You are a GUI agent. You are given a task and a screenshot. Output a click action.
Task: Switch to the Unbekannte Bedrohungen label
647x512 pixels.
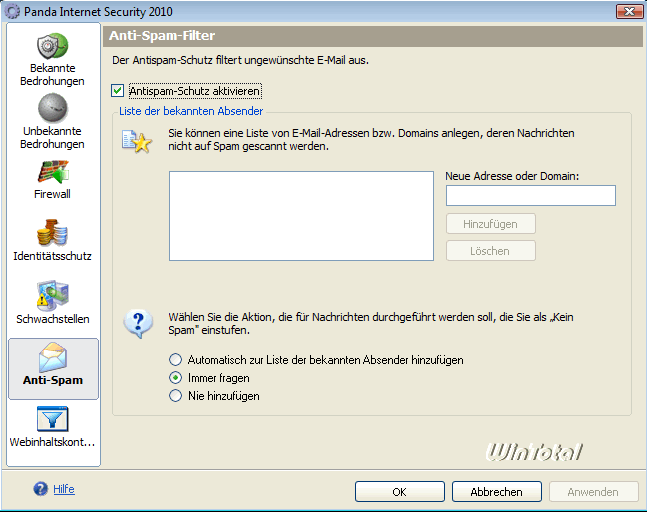pos(52,138)
